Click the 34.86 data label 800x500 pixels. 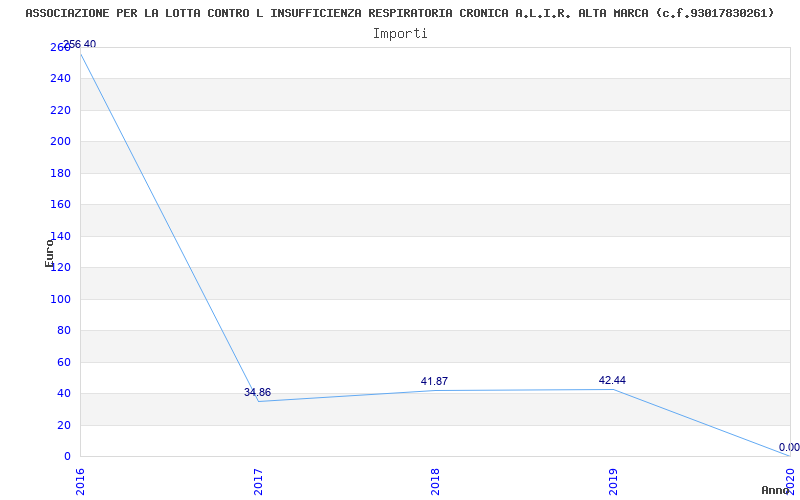point(258,392)
